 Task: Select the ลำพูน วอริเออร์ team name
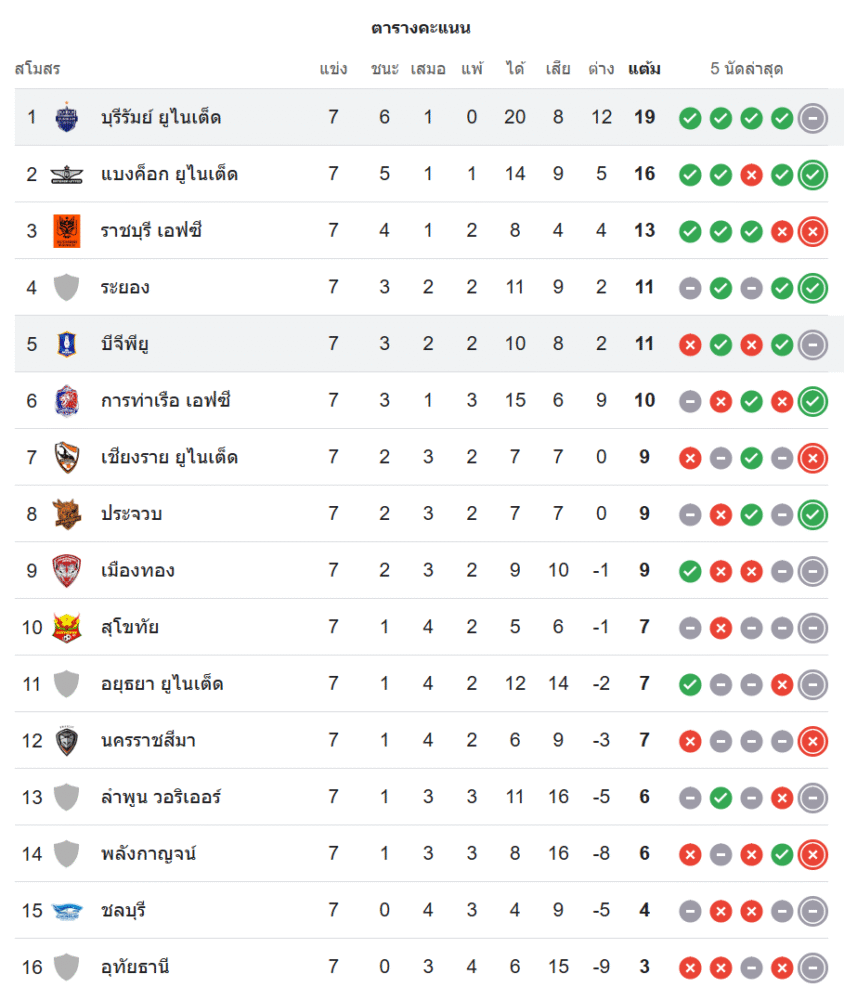click(x=161, y=798)
